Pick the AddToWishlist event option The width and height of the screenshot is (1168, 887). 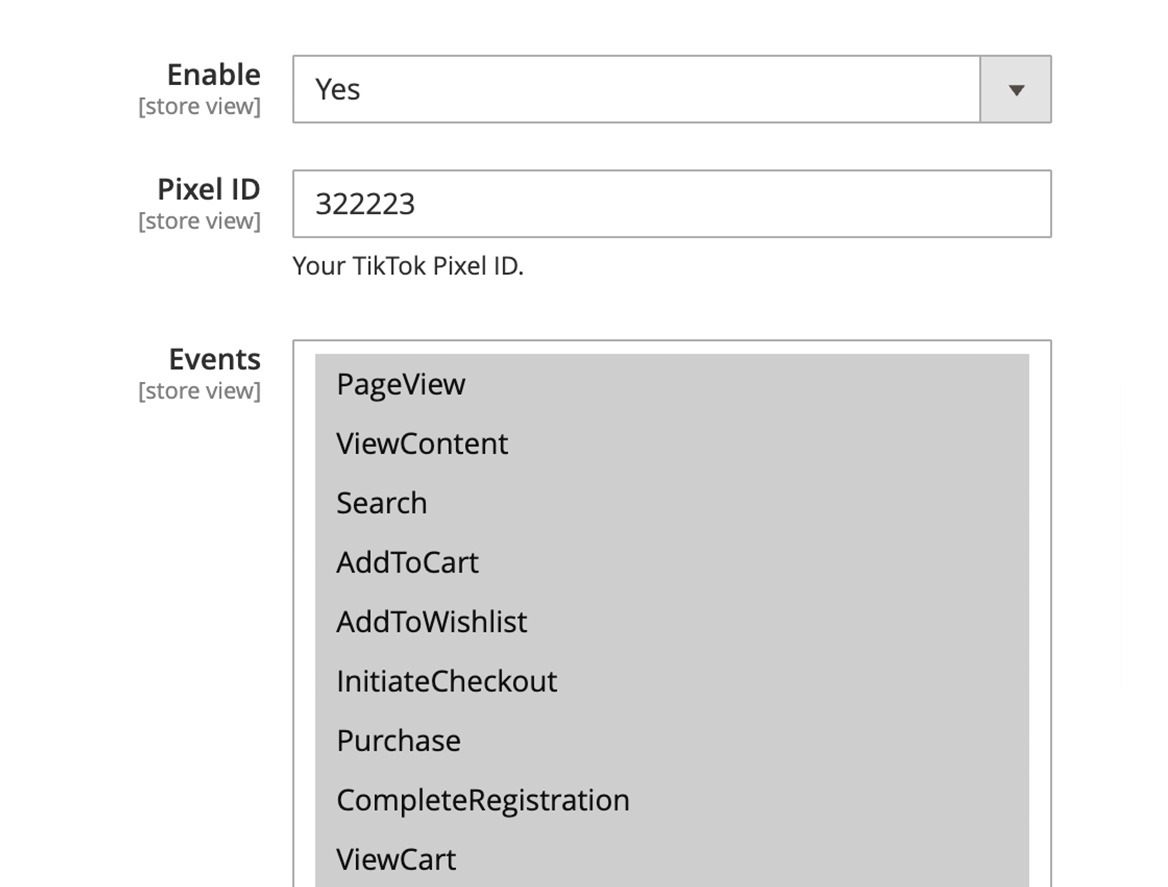click(x=431, y=622)
